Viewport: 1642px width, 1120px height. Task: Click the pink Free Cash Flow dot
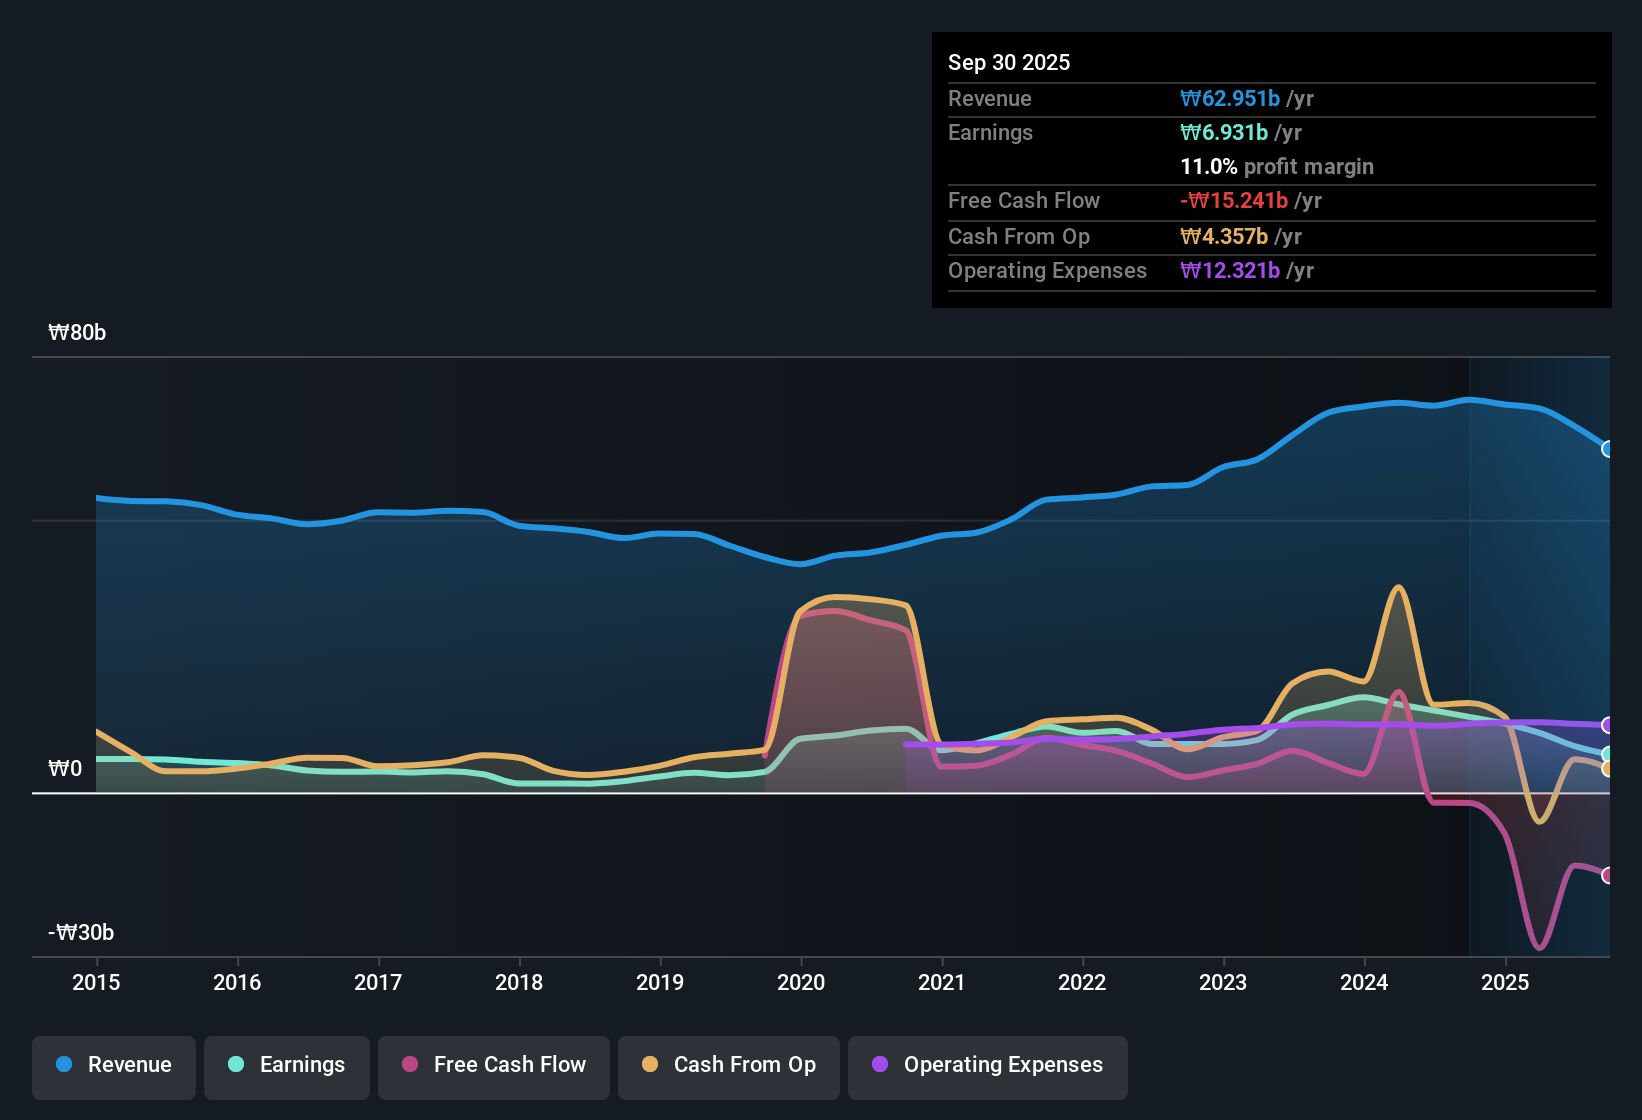coord(410,1064)
